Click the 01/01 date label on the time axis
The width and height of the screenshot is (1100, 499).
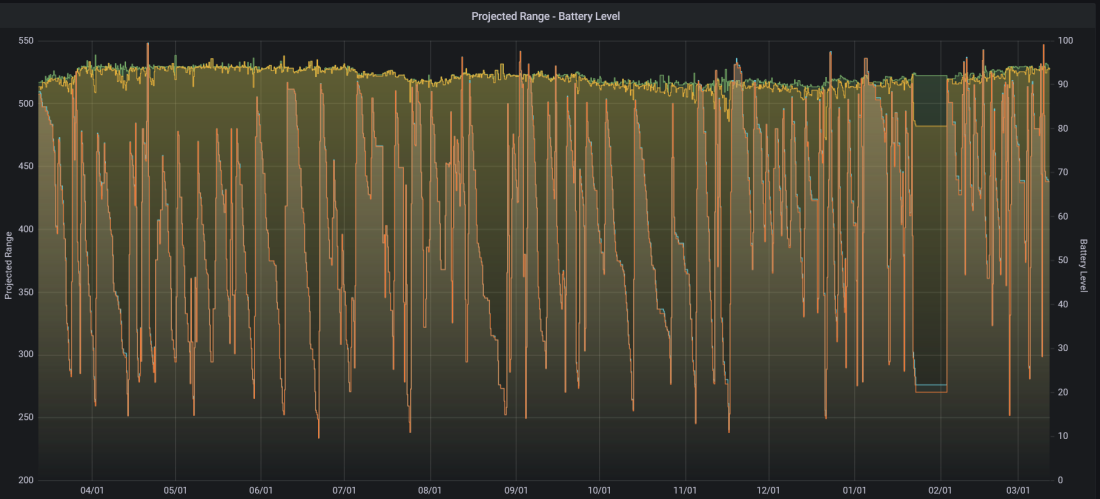pos(854,491)
